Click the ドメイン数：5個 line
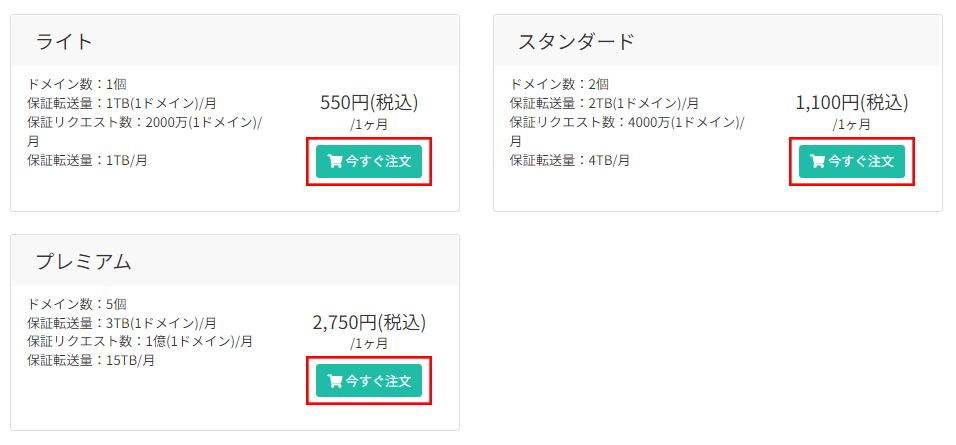Image resolution: width=956 pixels, height=445 pixels. pos(77,304)
